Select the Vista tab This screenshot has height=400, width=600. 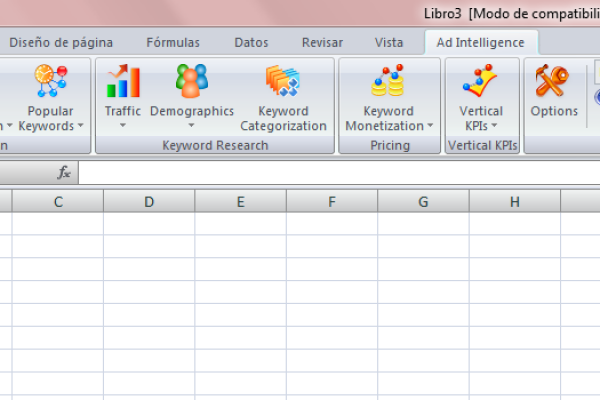pyautogui.click(x=389, y=42)
